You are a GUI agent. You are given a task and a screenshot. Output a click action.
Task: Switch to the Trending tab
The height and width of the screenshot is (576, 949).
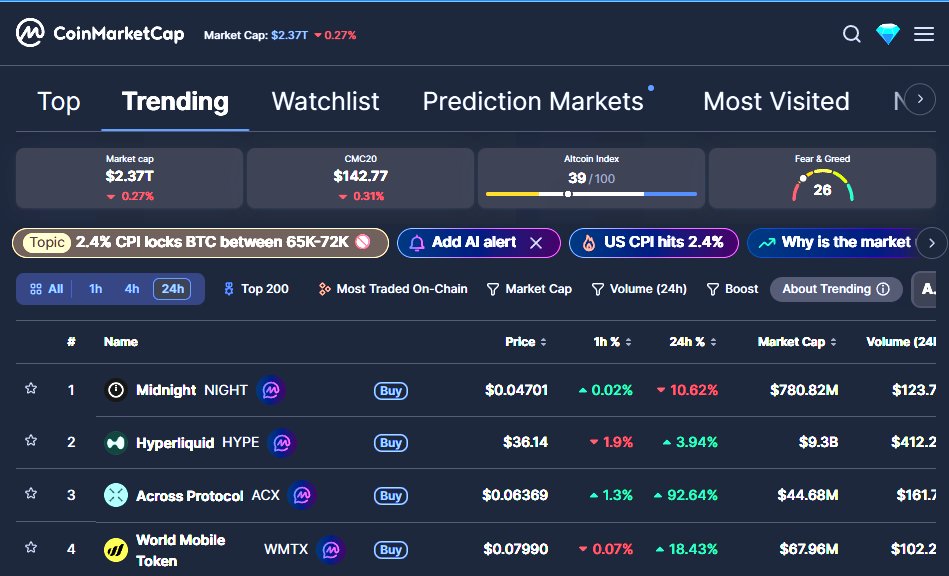176,102
